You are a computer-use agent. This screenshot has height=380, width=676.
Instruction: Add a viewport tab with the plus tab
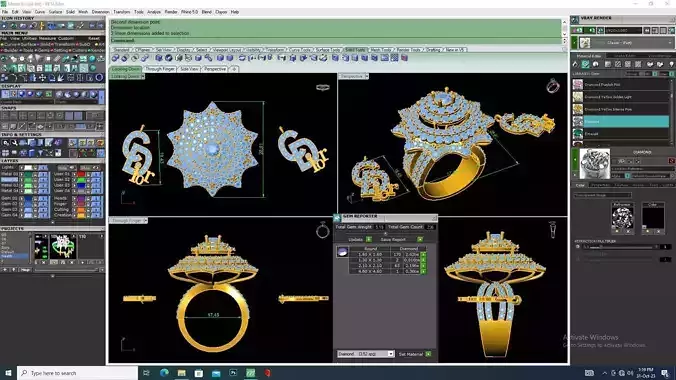tap(234, 69)
